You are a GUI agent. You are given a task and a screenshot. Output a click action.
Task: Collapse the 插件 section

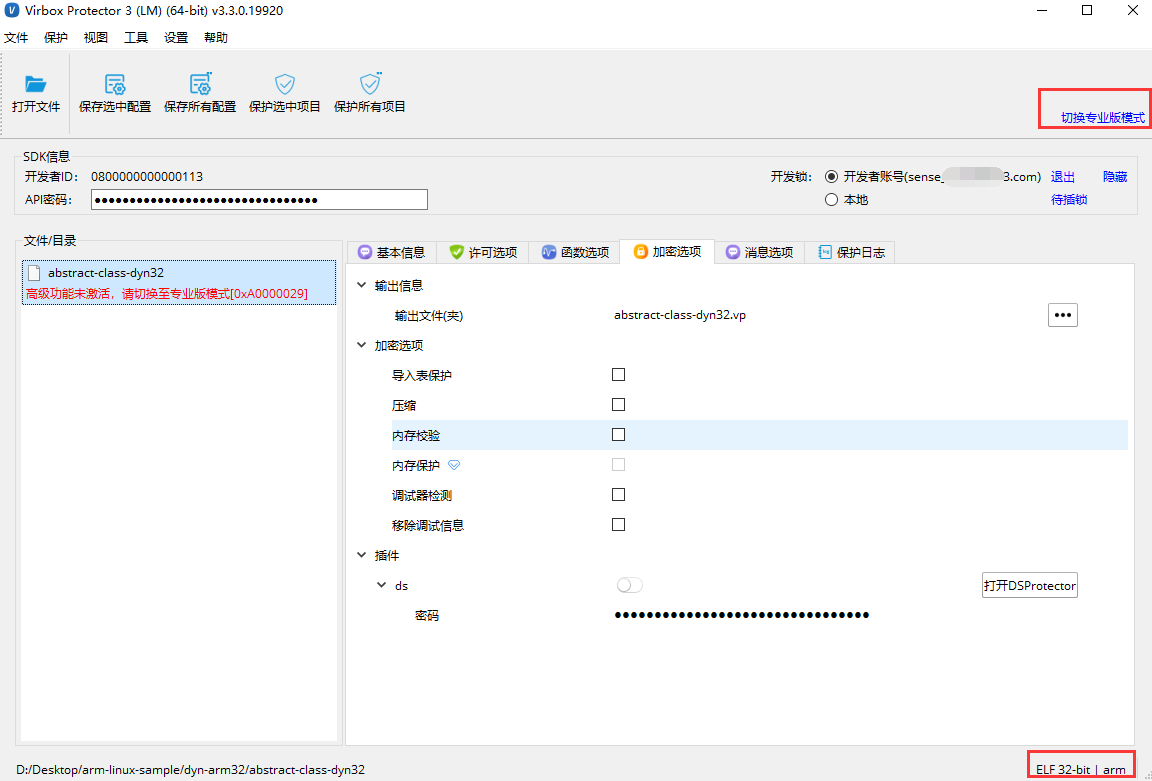[x=361, y=555]
